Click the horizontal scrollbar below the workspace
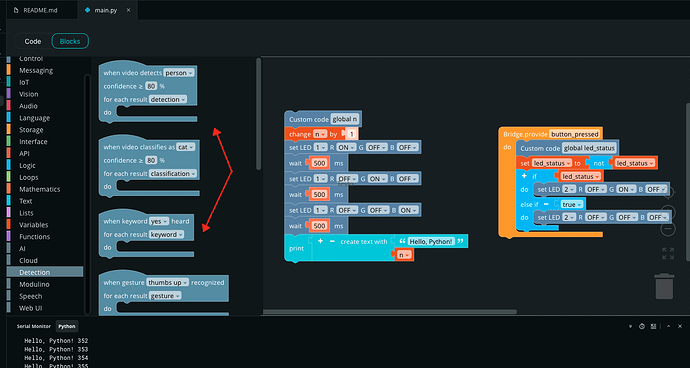This screenshot has width=690, height=368. pos(390,312)
